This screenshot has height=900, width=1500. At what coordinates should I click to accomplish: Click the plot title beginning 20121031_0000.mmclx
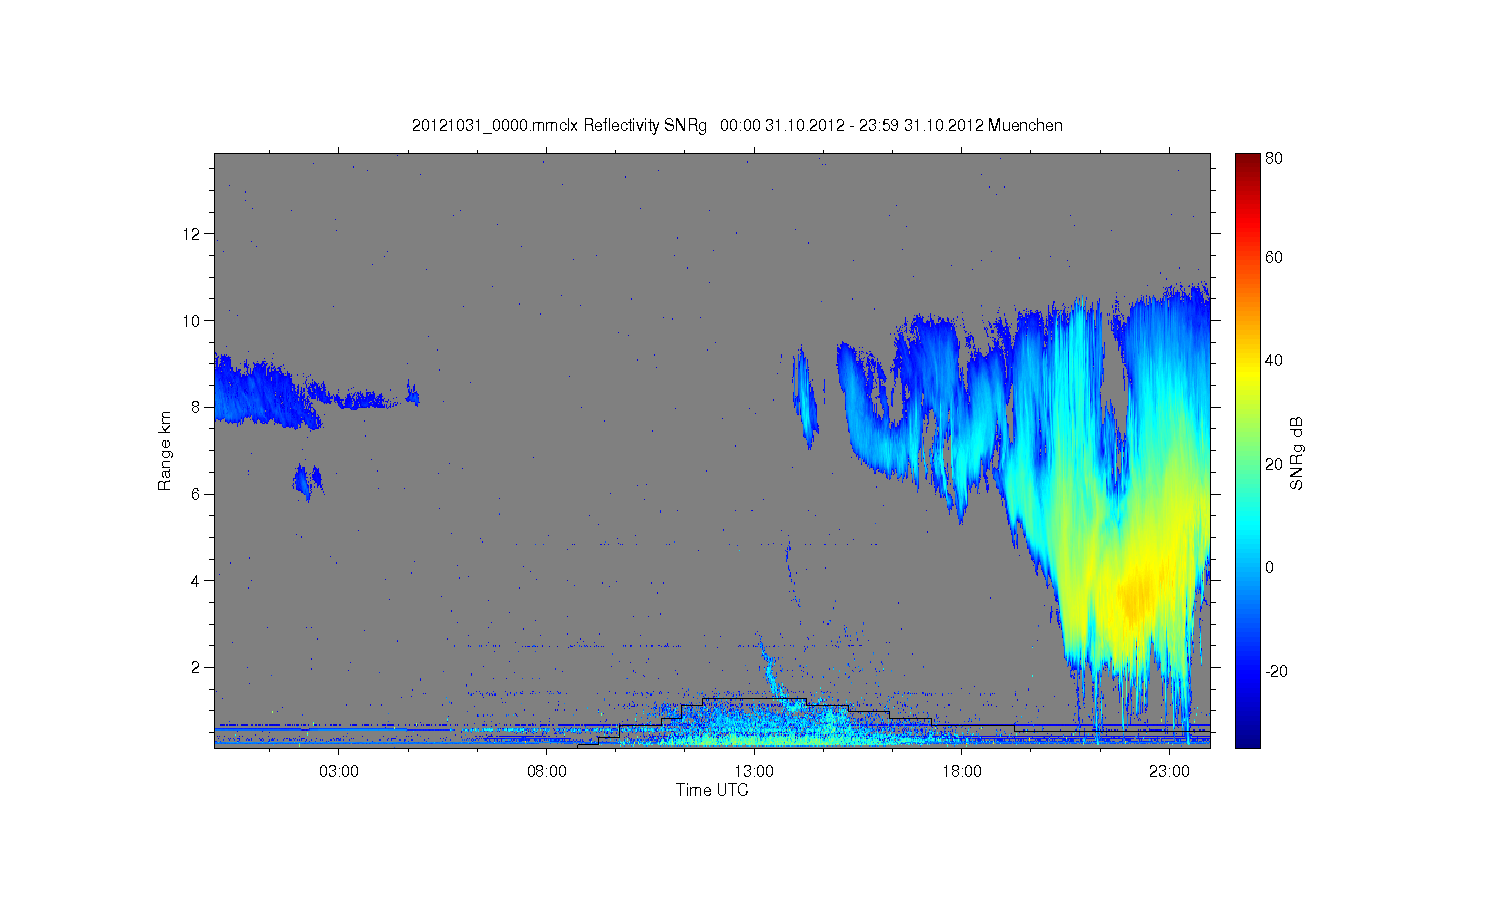737,126
